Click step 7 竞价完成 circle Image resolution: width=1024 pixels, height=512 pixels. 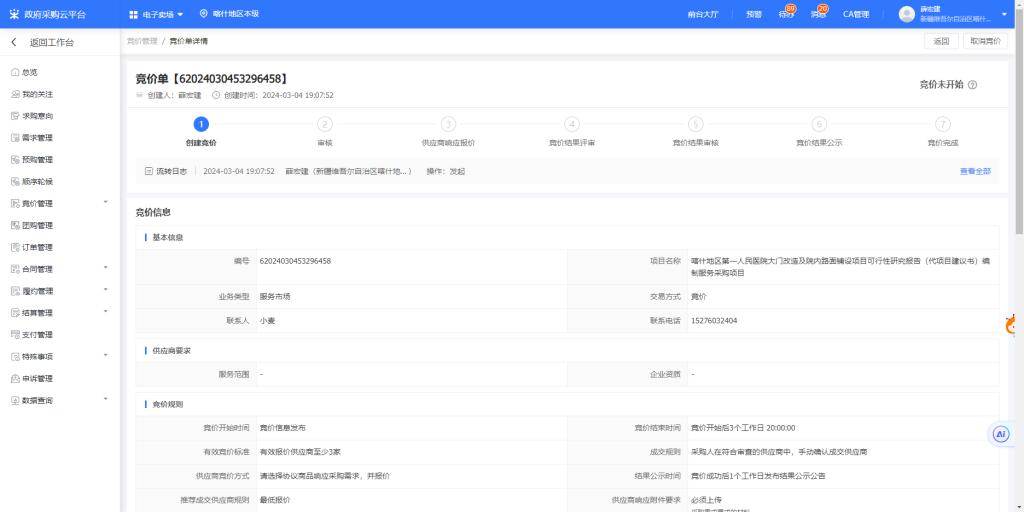(x=942, y=124)
